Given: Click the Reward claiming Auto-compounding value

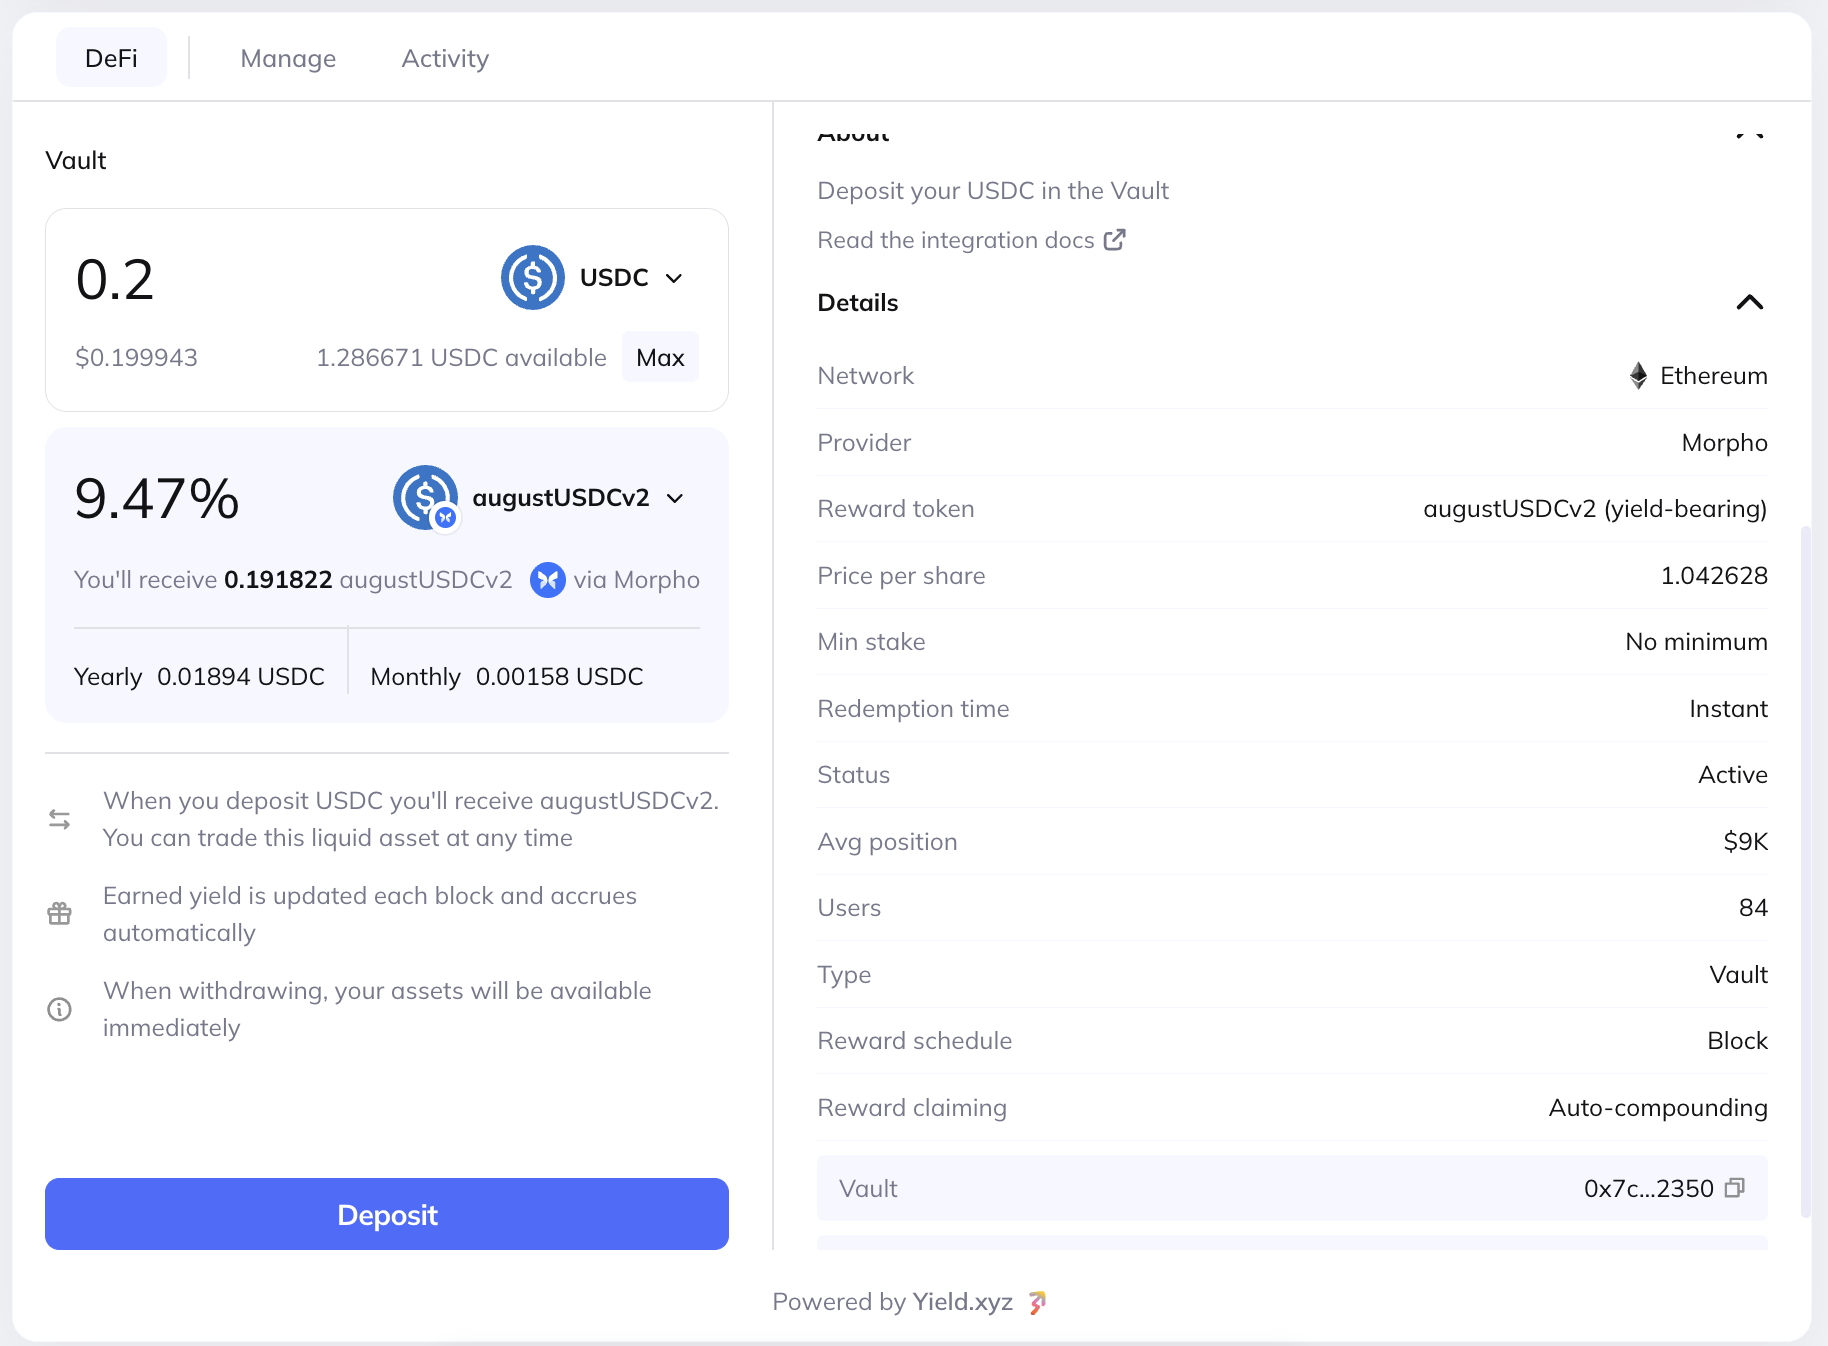Looking at the screenshot, I should click(1658, 1108).
